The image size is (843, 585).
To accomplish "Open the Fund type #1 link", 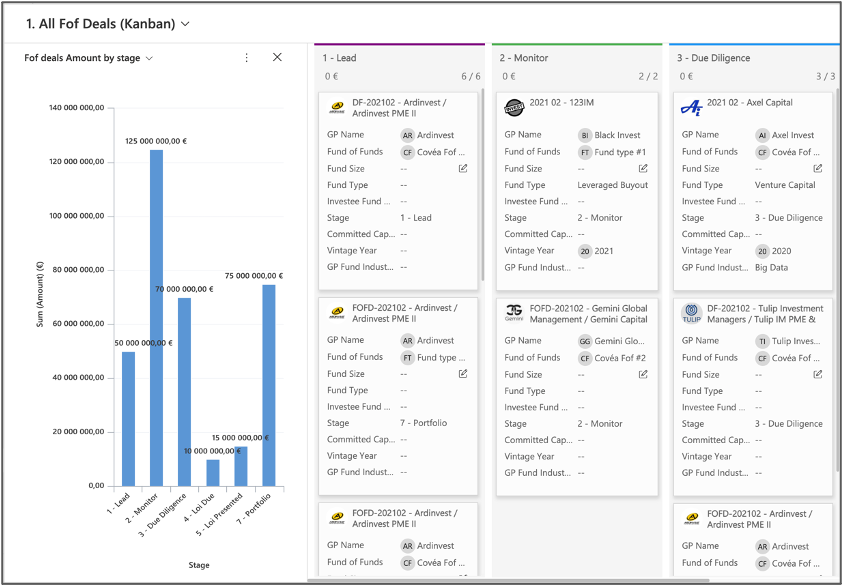I will tap(620, 152).
